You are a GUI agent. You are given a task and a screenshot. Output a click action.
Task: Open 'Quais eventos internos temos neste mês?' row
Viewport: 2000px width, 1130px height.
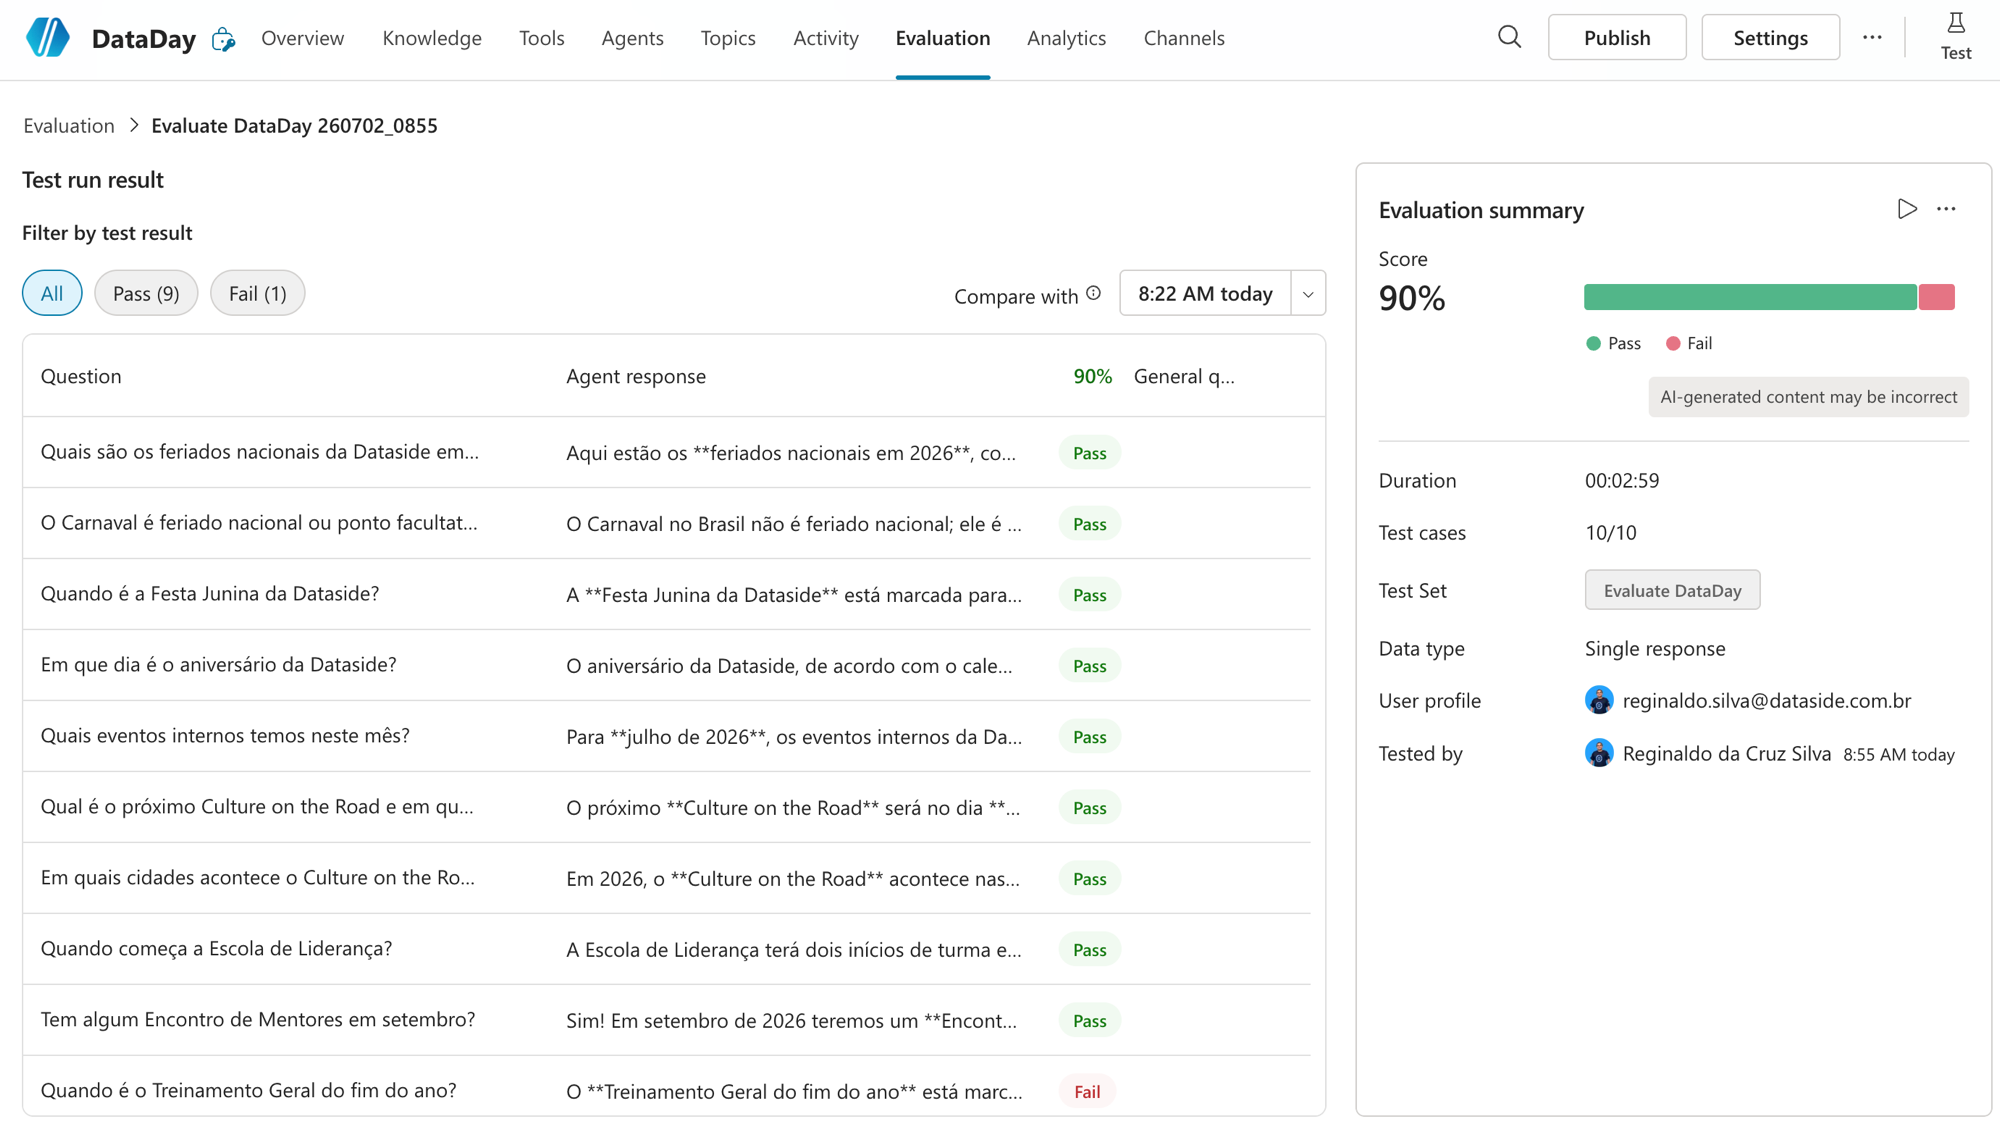pos(667,736)
